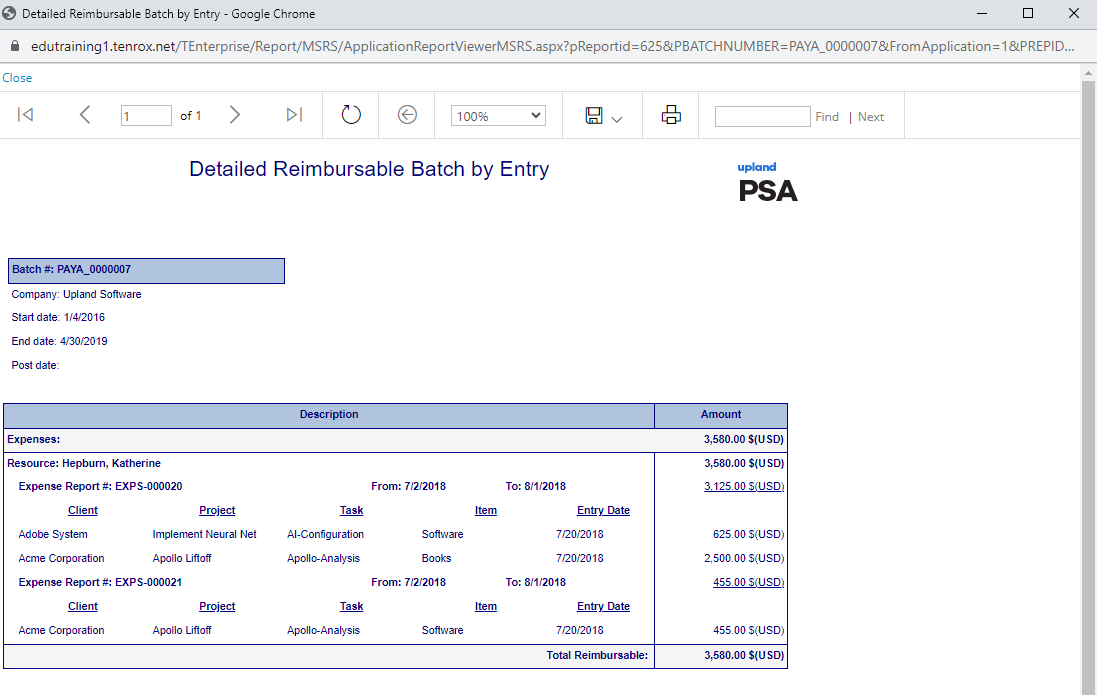Click the Amount column header
The height and width of the screenshot is (695, 1097).
tap(721, 415)
